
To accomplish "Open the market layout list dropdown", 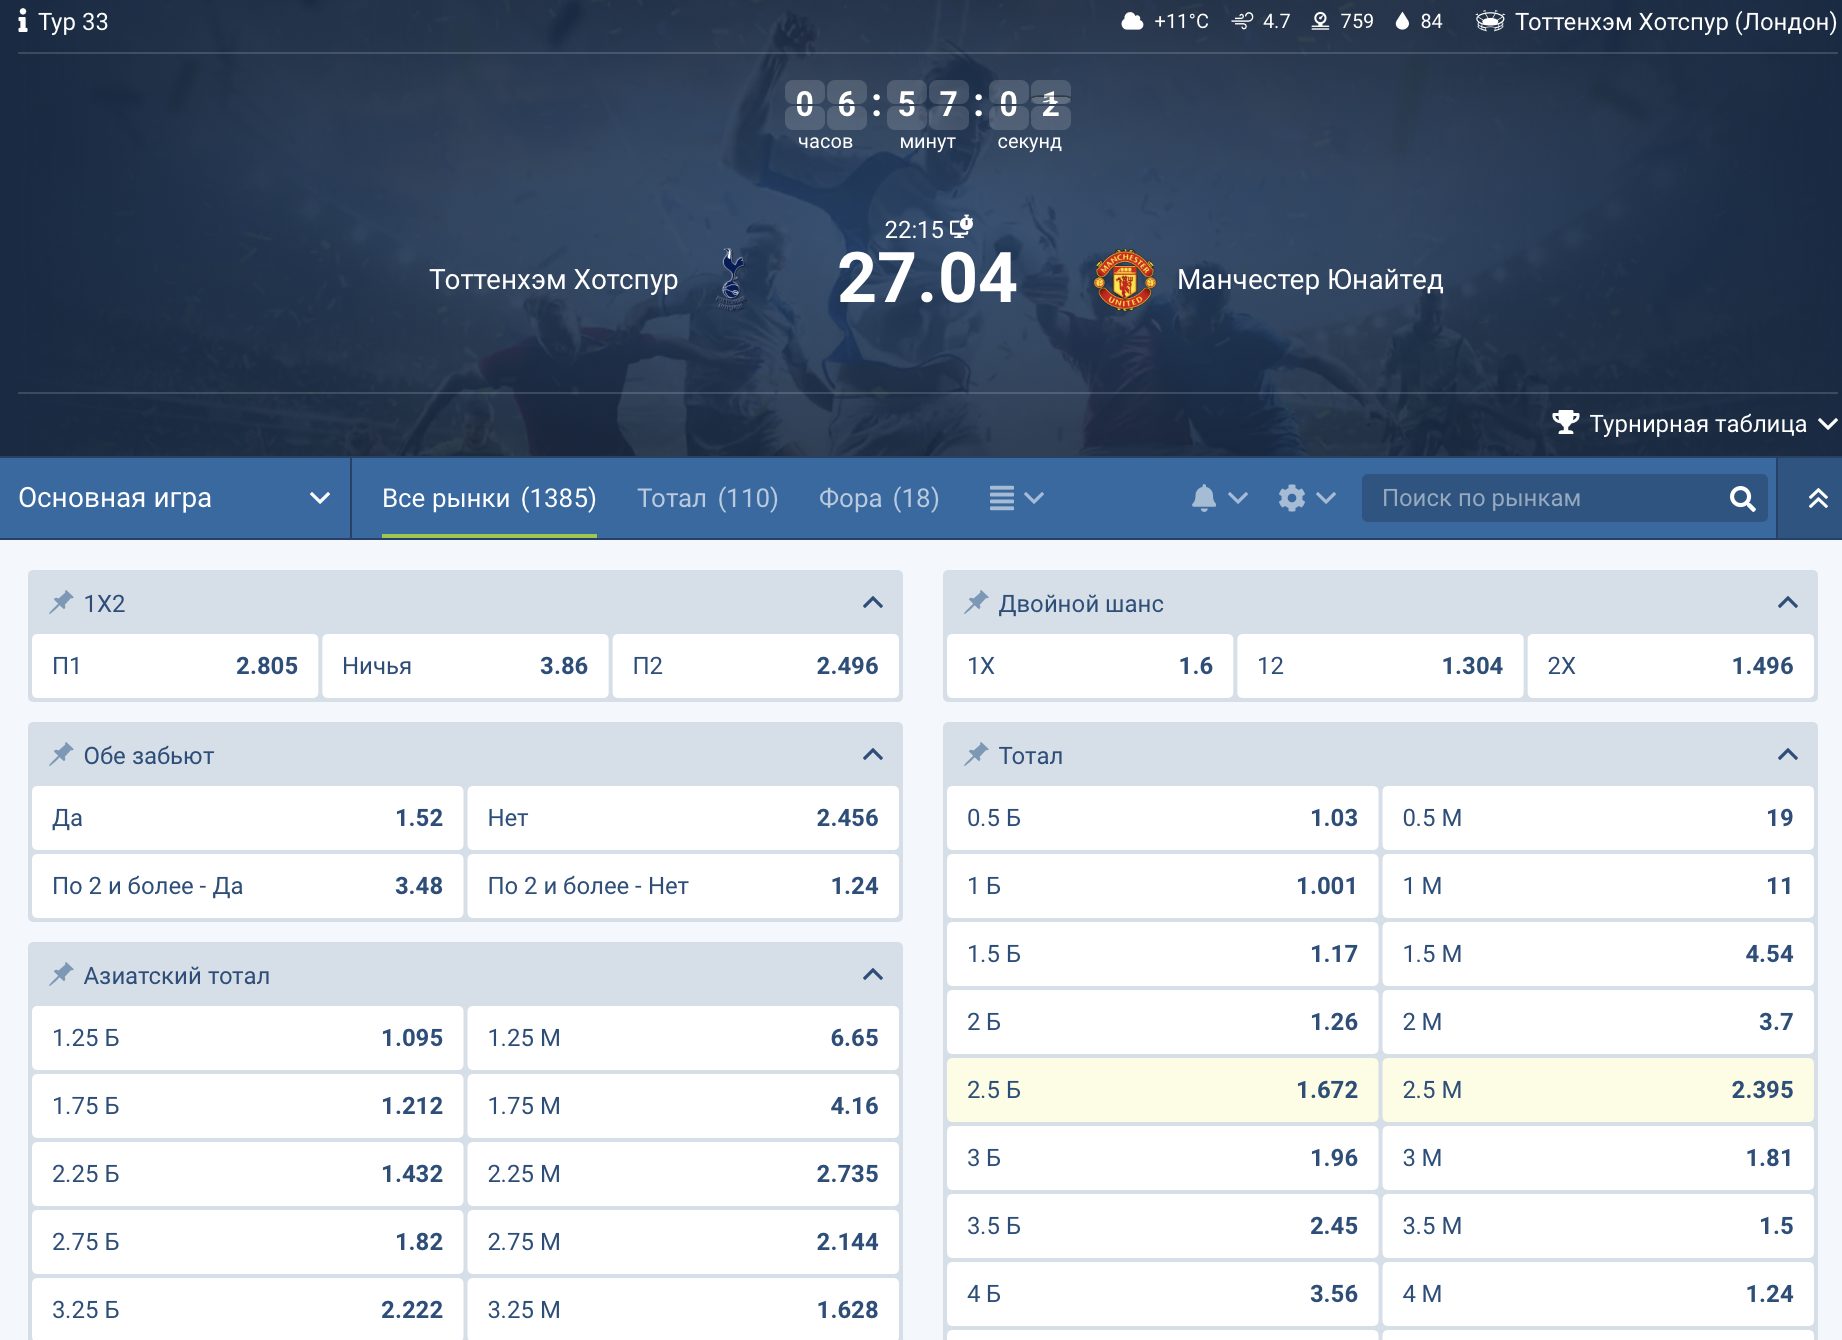I will click(x=1015, y=498).
